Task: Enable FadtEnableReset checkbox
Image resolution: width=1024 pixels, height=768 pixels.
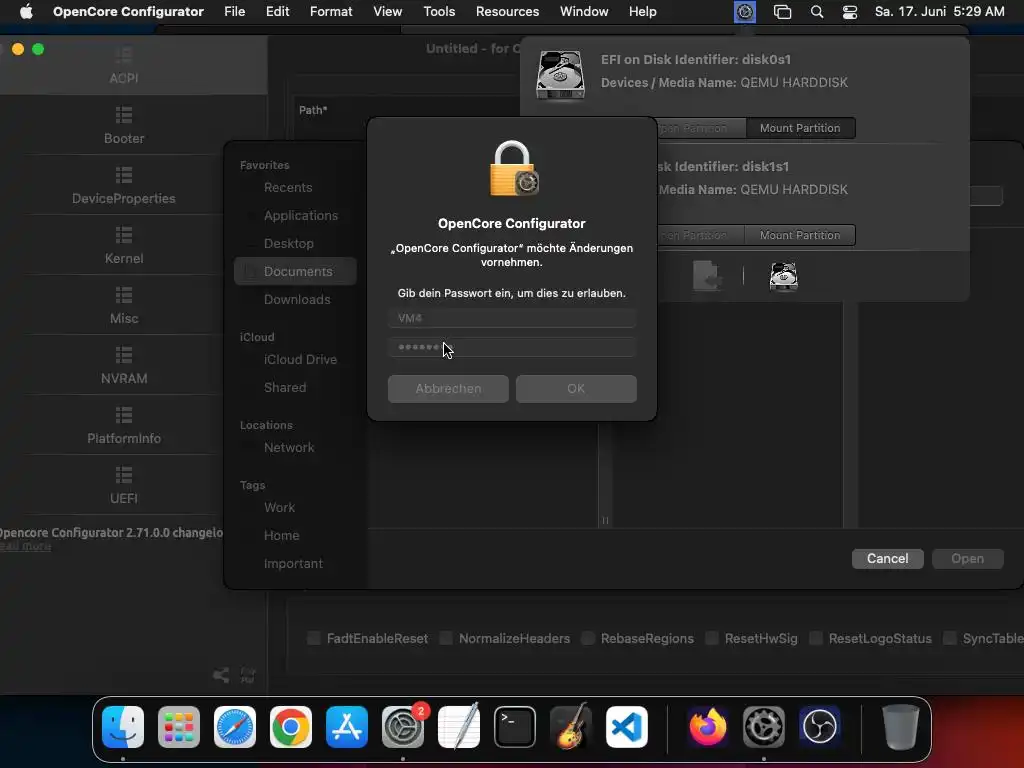Action: [x=314, y=638]
